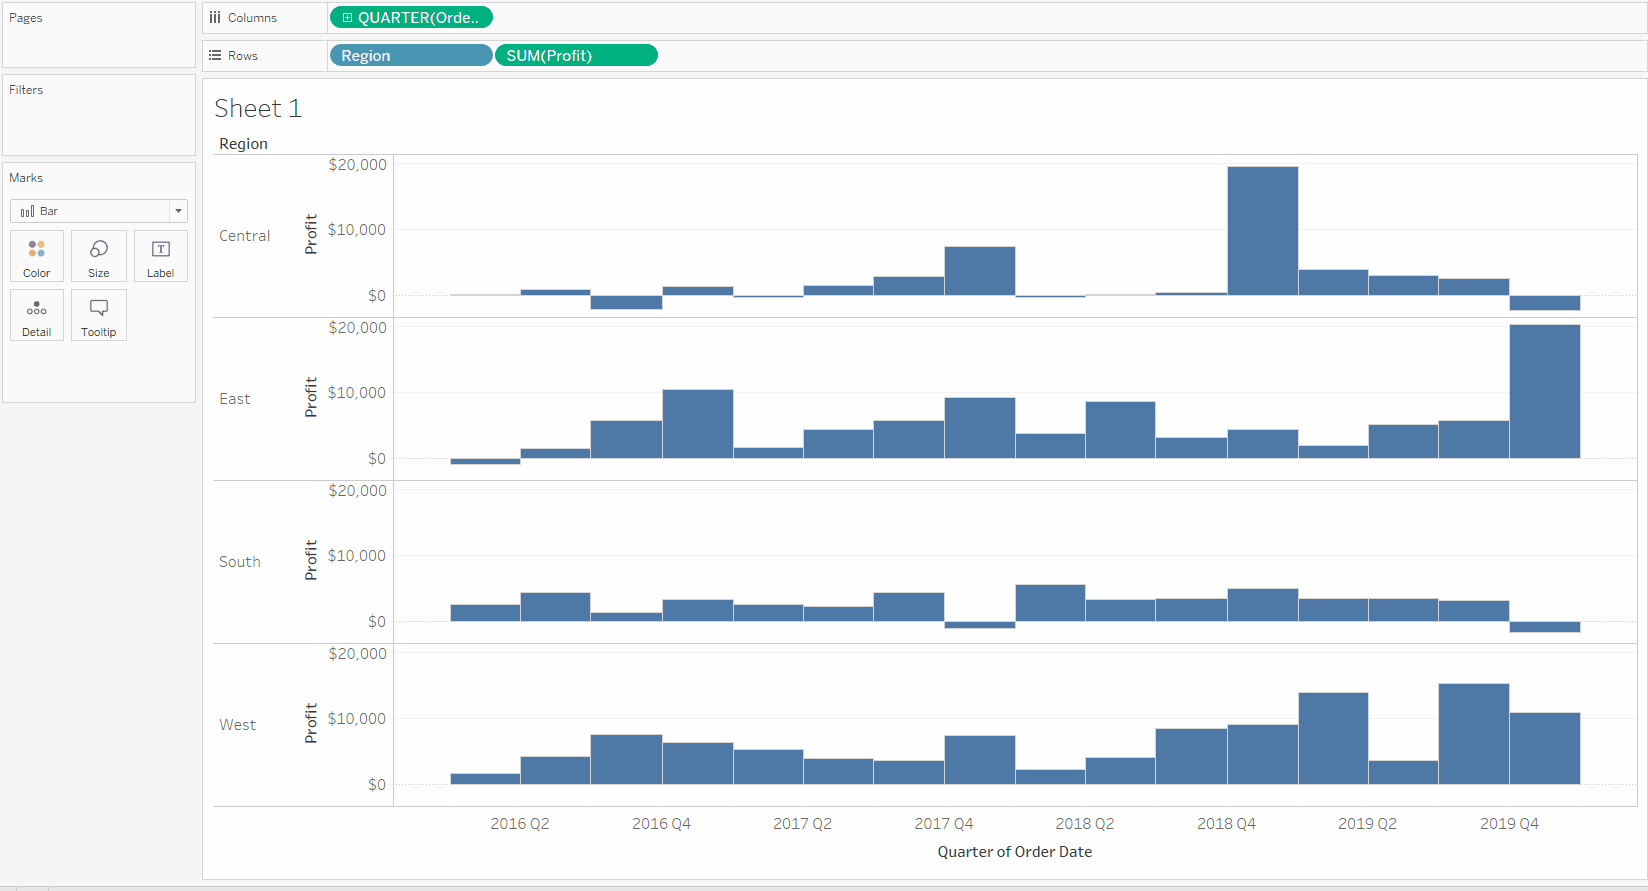The image size is (1648, 891).
Task: Click the 2016 Q4 axis label
Action: point(662,824)
